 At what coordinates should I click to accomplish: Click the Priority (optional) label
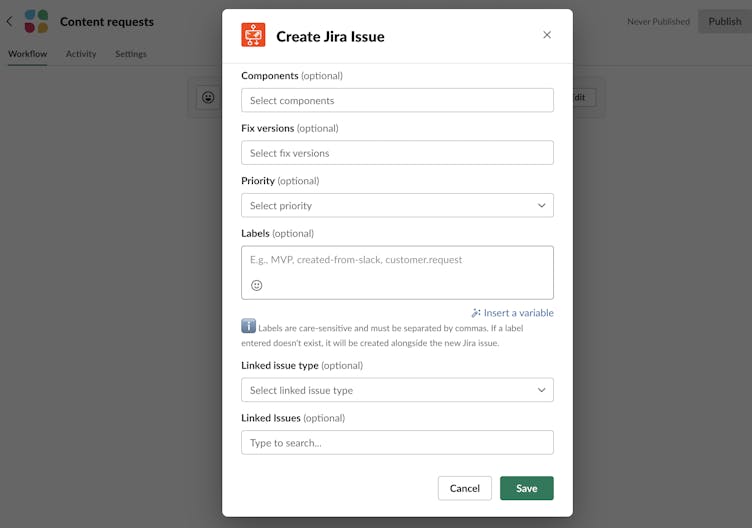pos(280,181)
